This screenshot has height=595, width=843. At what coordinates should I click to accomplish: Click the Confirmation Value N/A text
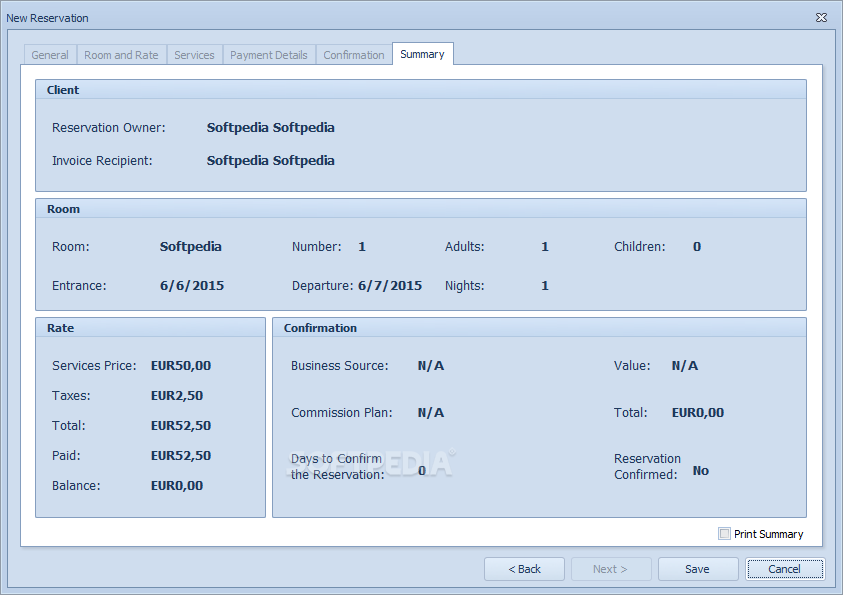click(x=684, y=366)
